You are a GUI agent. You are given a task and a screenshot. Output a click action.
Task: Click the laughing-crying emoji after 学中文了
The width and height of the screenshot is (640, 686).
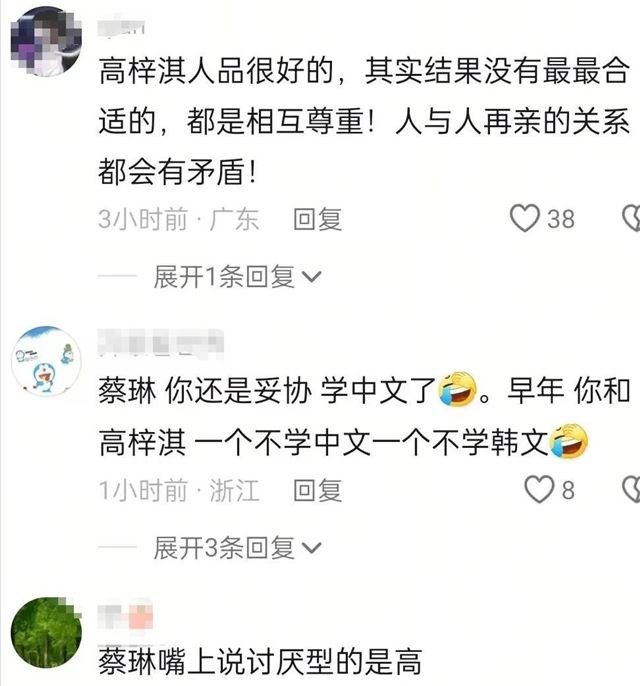pos(458,389)
